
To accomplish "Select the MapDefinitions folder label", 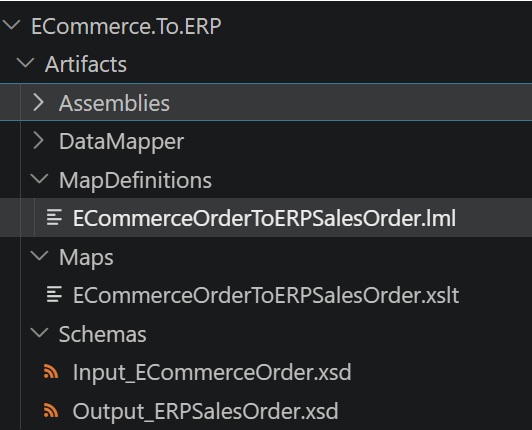I will [135, 180].
